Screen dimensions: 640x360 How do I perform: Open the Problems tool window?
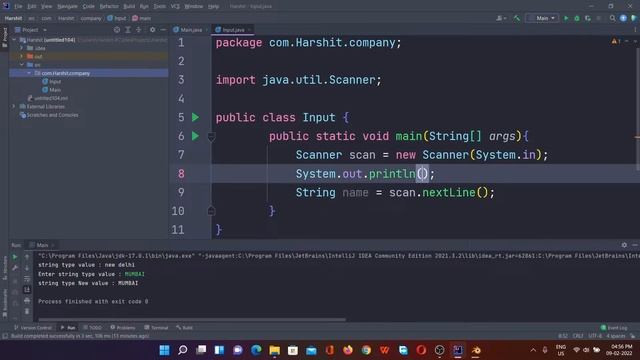123,328
